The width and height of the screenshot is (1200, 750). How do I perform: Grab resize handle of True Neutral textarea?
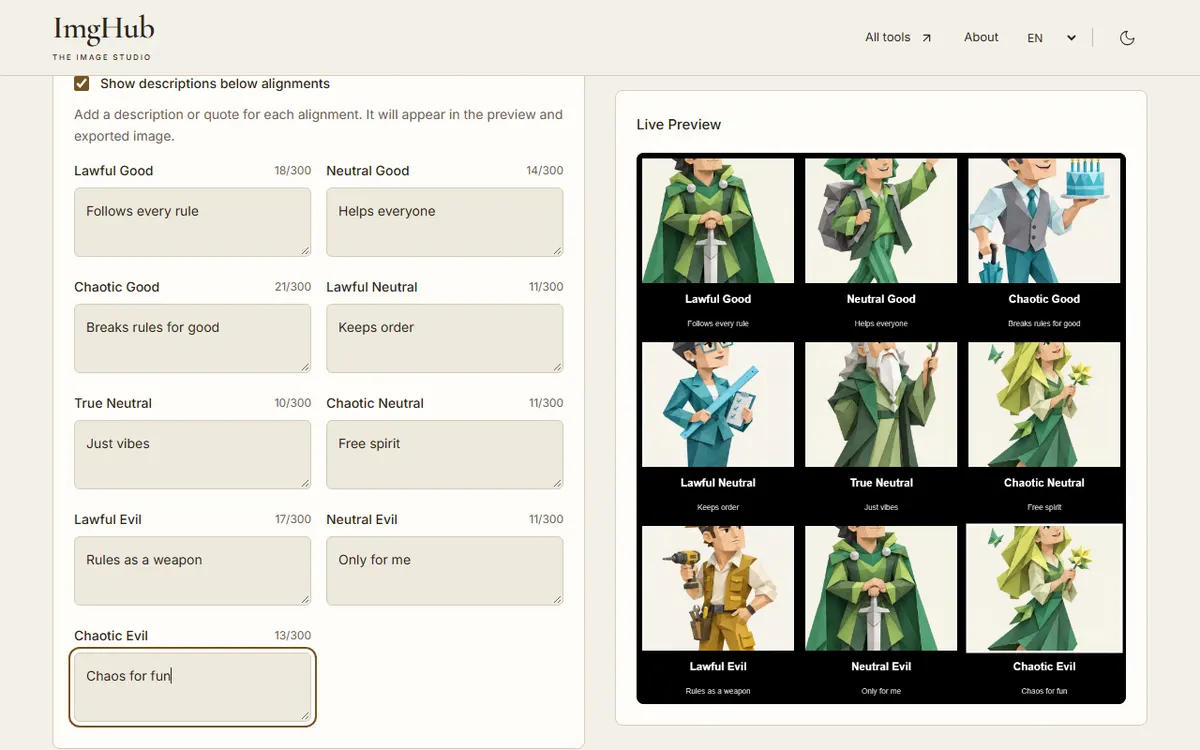point(305,482)
